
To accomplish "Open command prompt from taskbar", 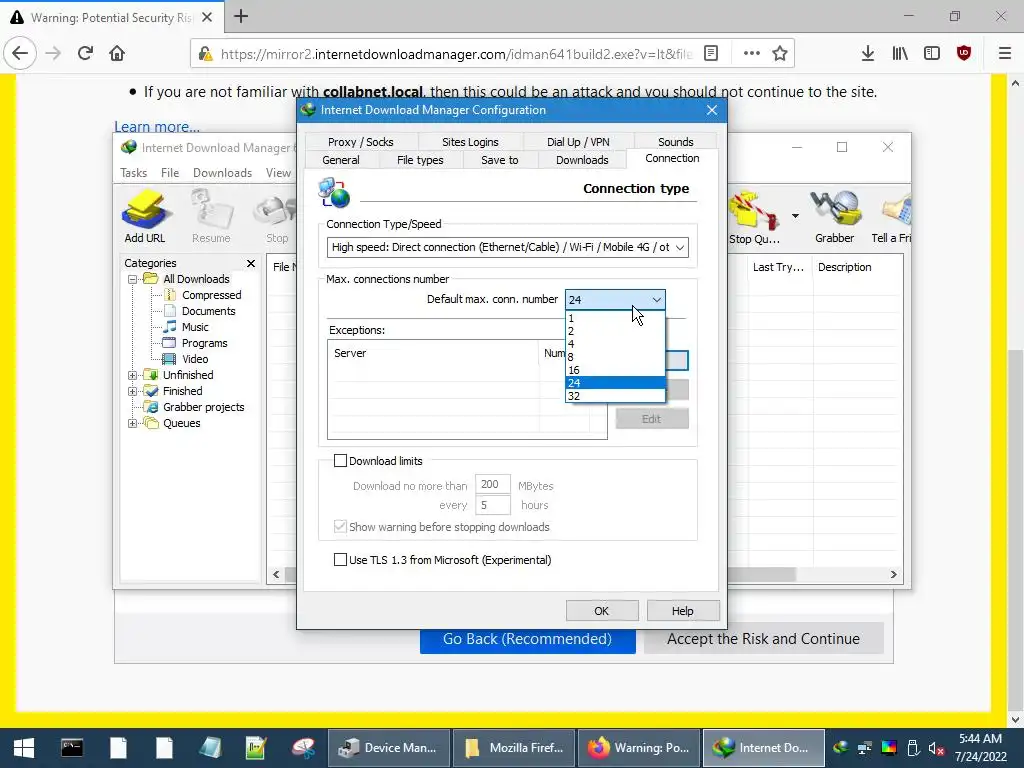I will tap(72, 748).
